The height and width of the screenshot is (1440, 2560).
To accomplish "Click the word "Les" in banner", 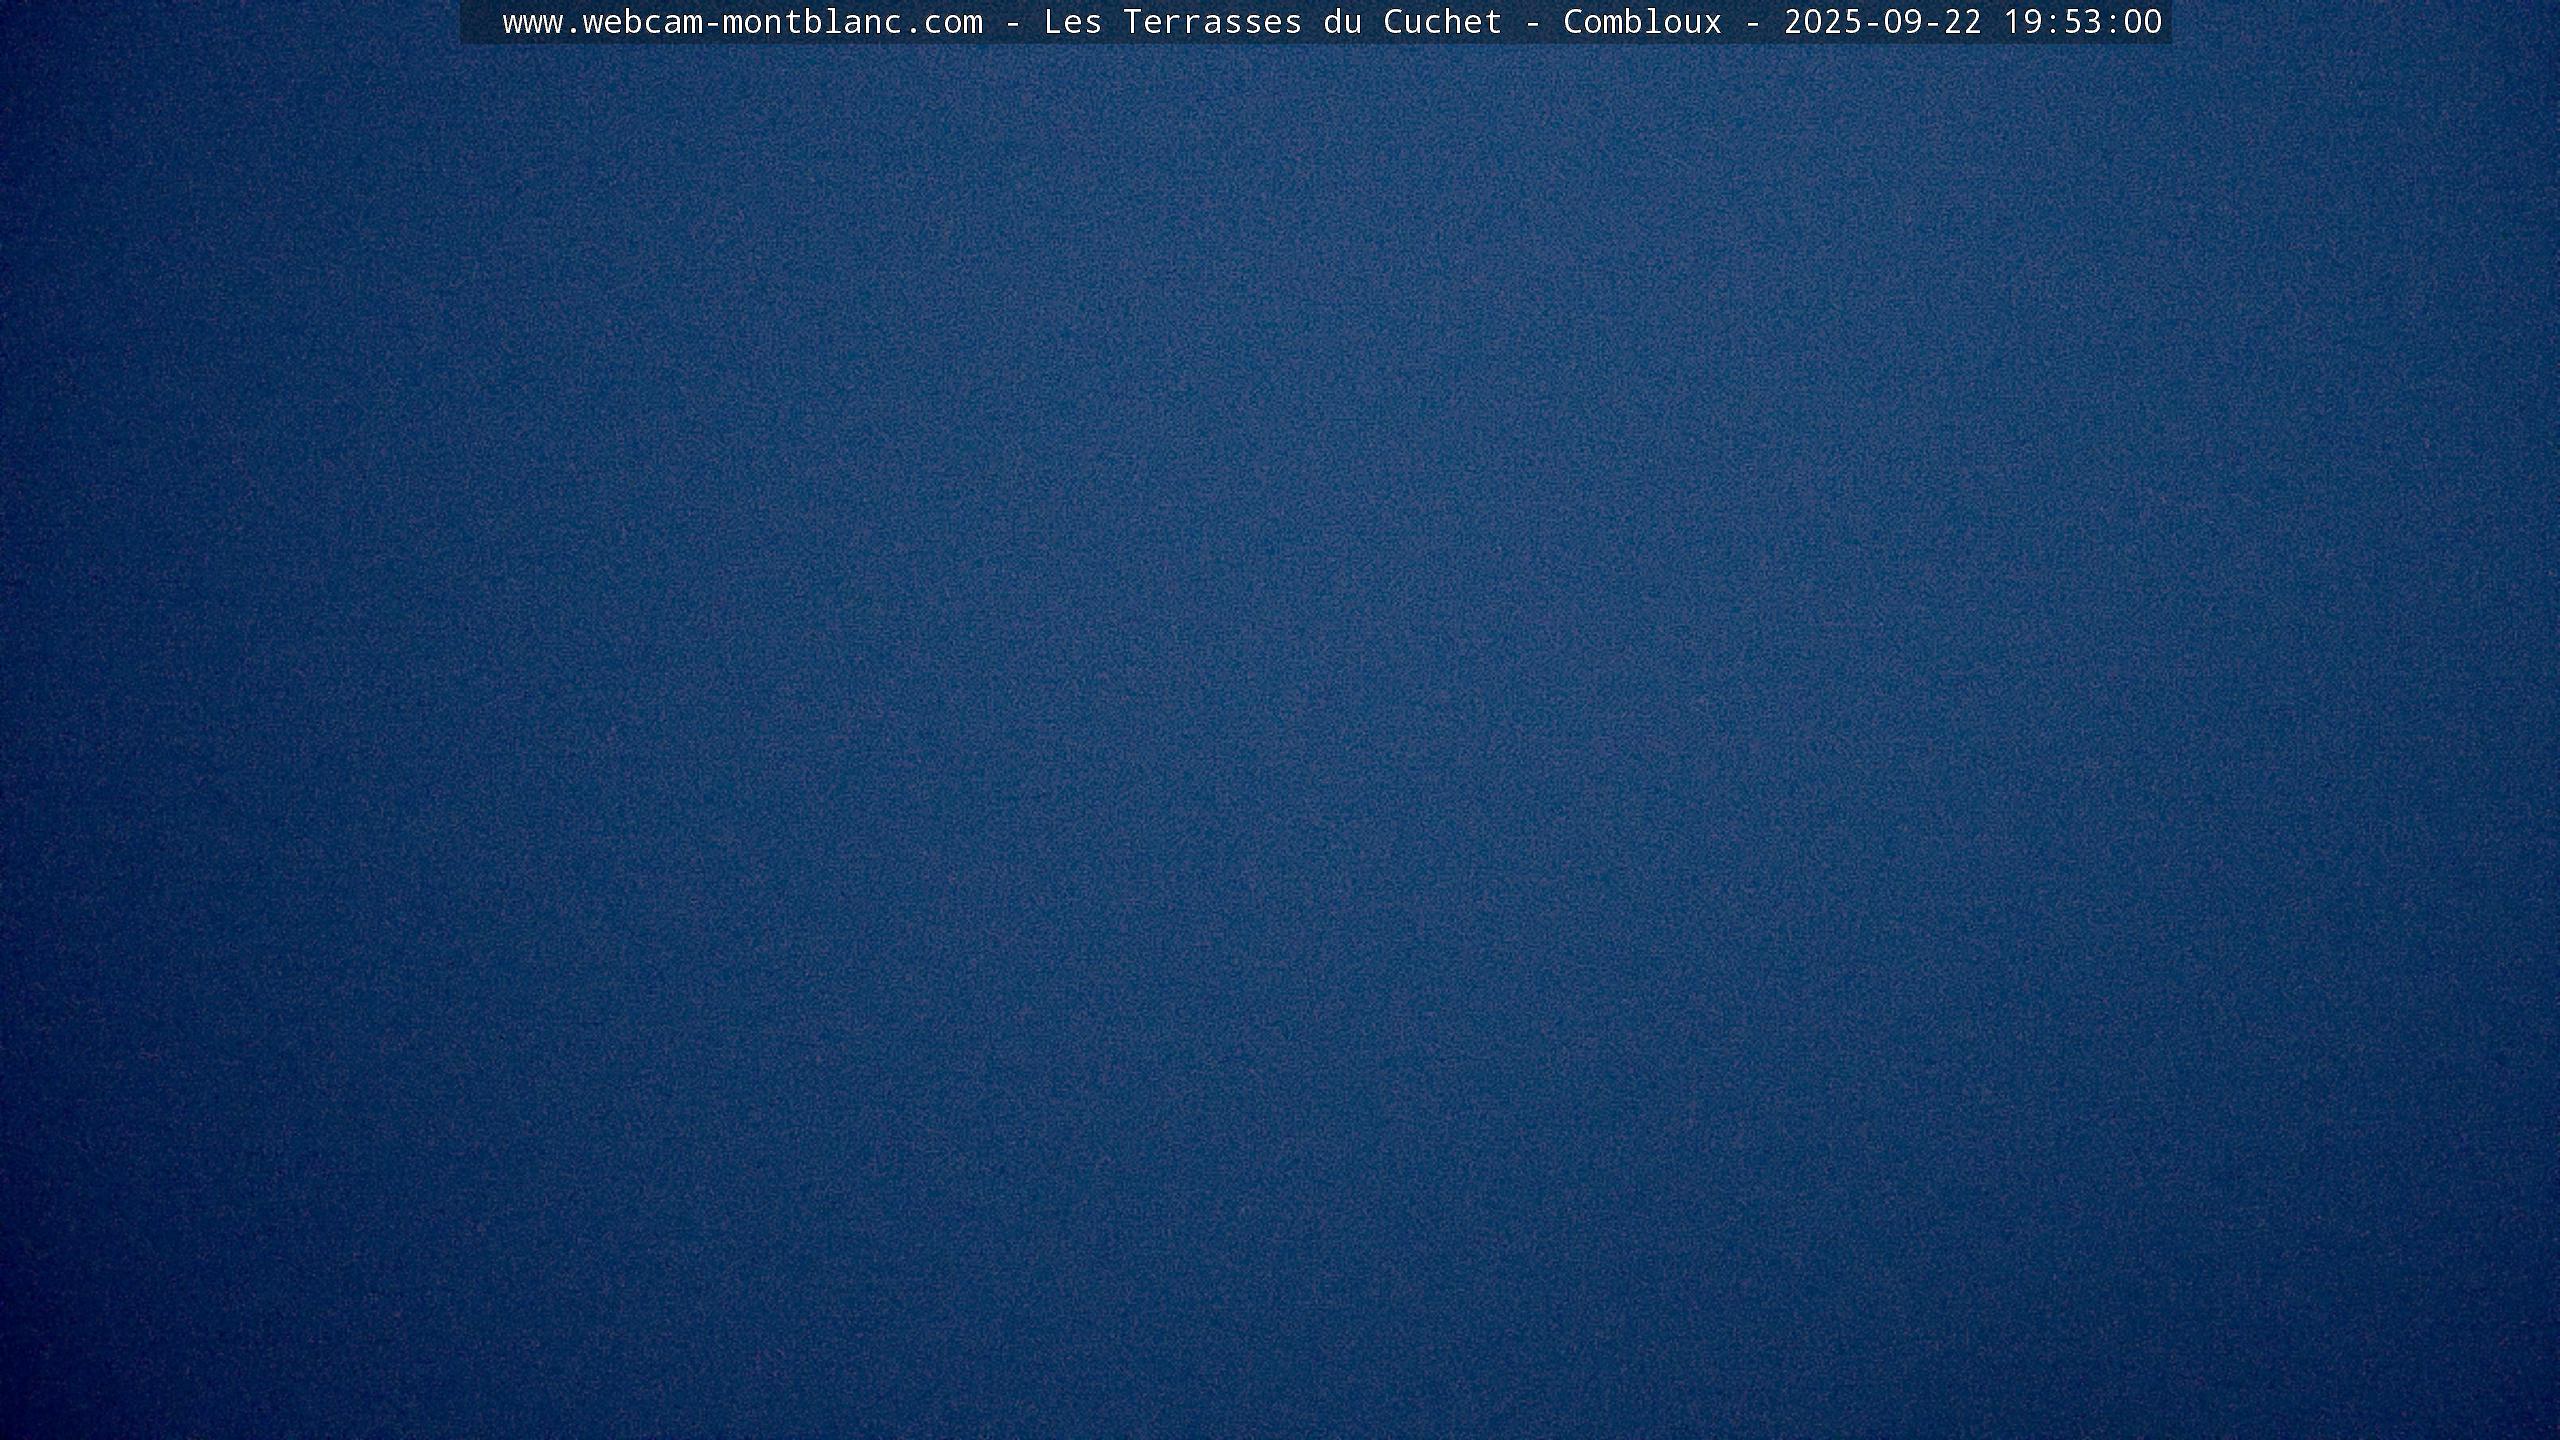I will click(x=1072, y=22).
